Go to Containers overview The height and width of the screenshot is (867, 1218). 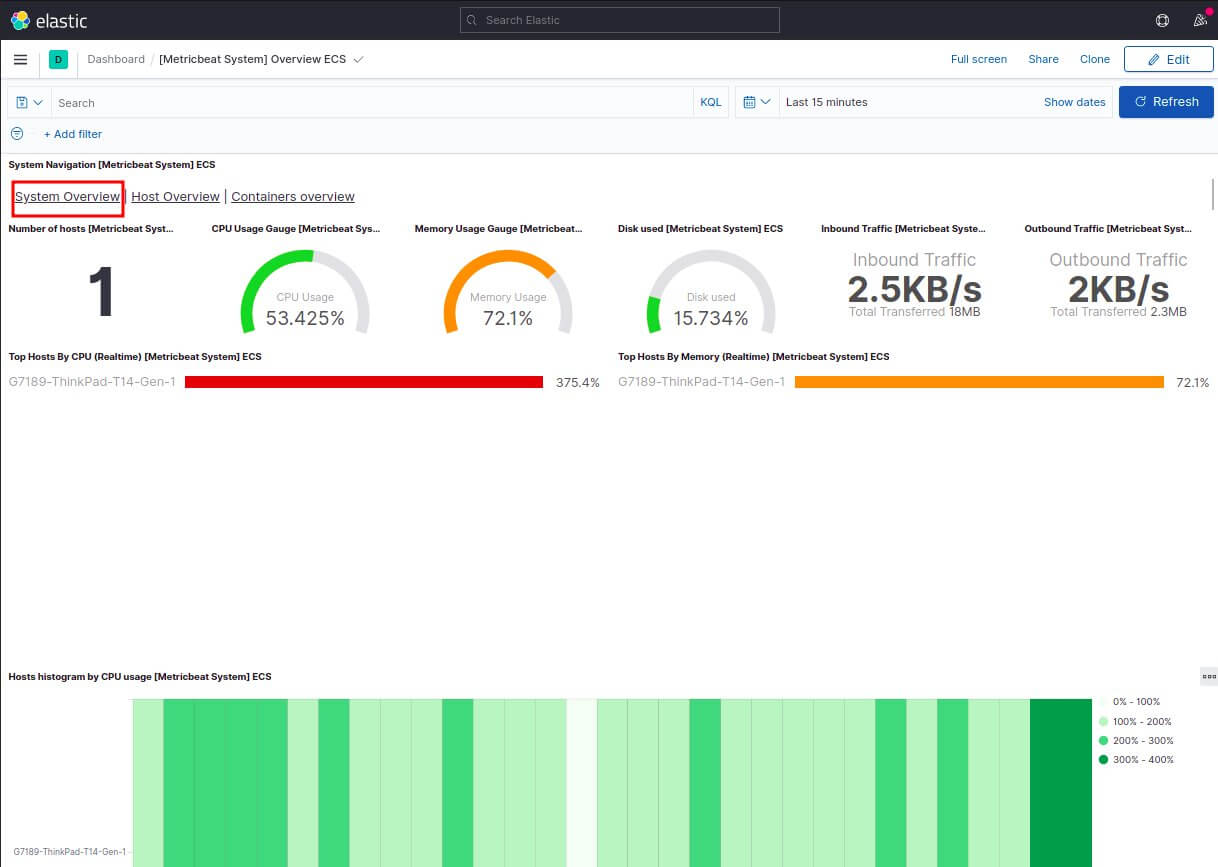click(x=293, y=197)
